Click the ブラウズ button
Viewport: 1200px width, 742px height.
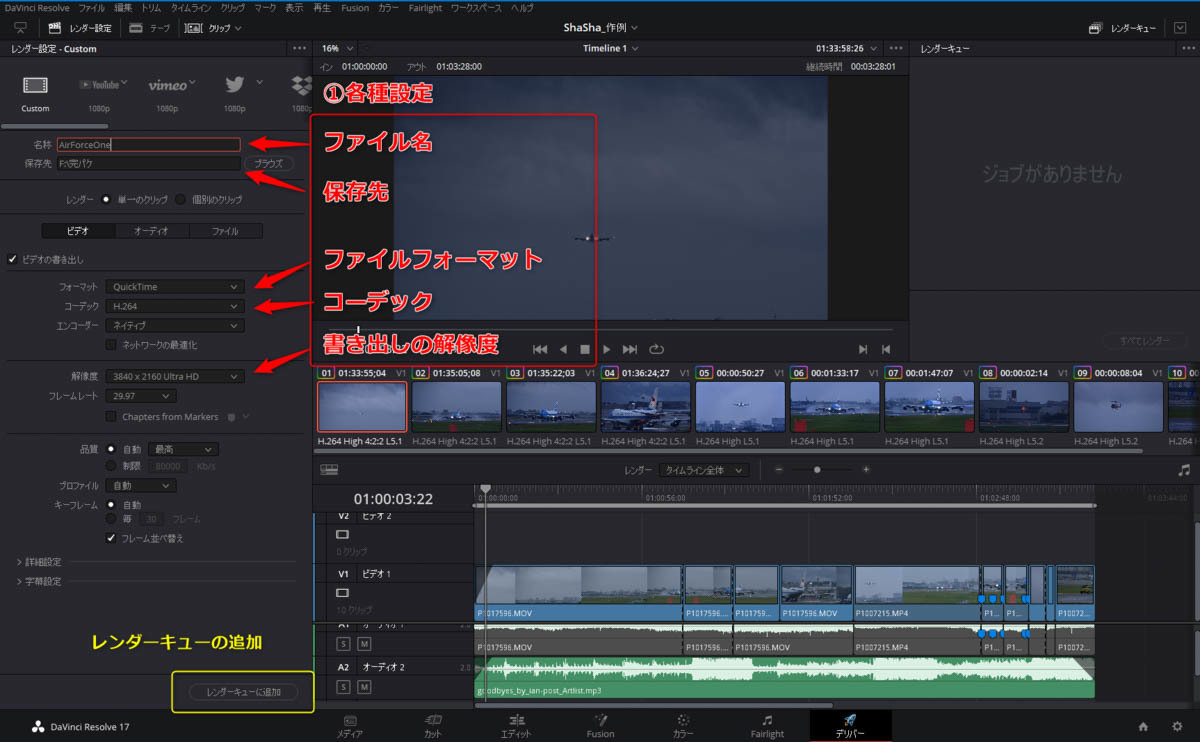coord(269,163)
